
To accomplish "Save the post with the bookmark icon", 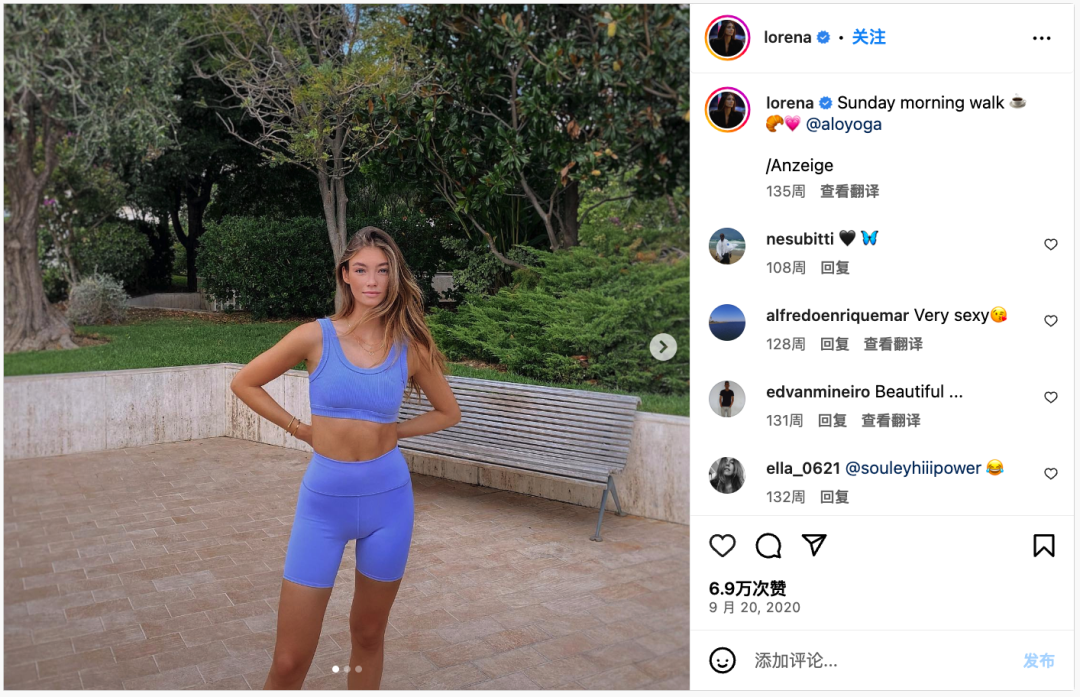I will coord(1043,545).
